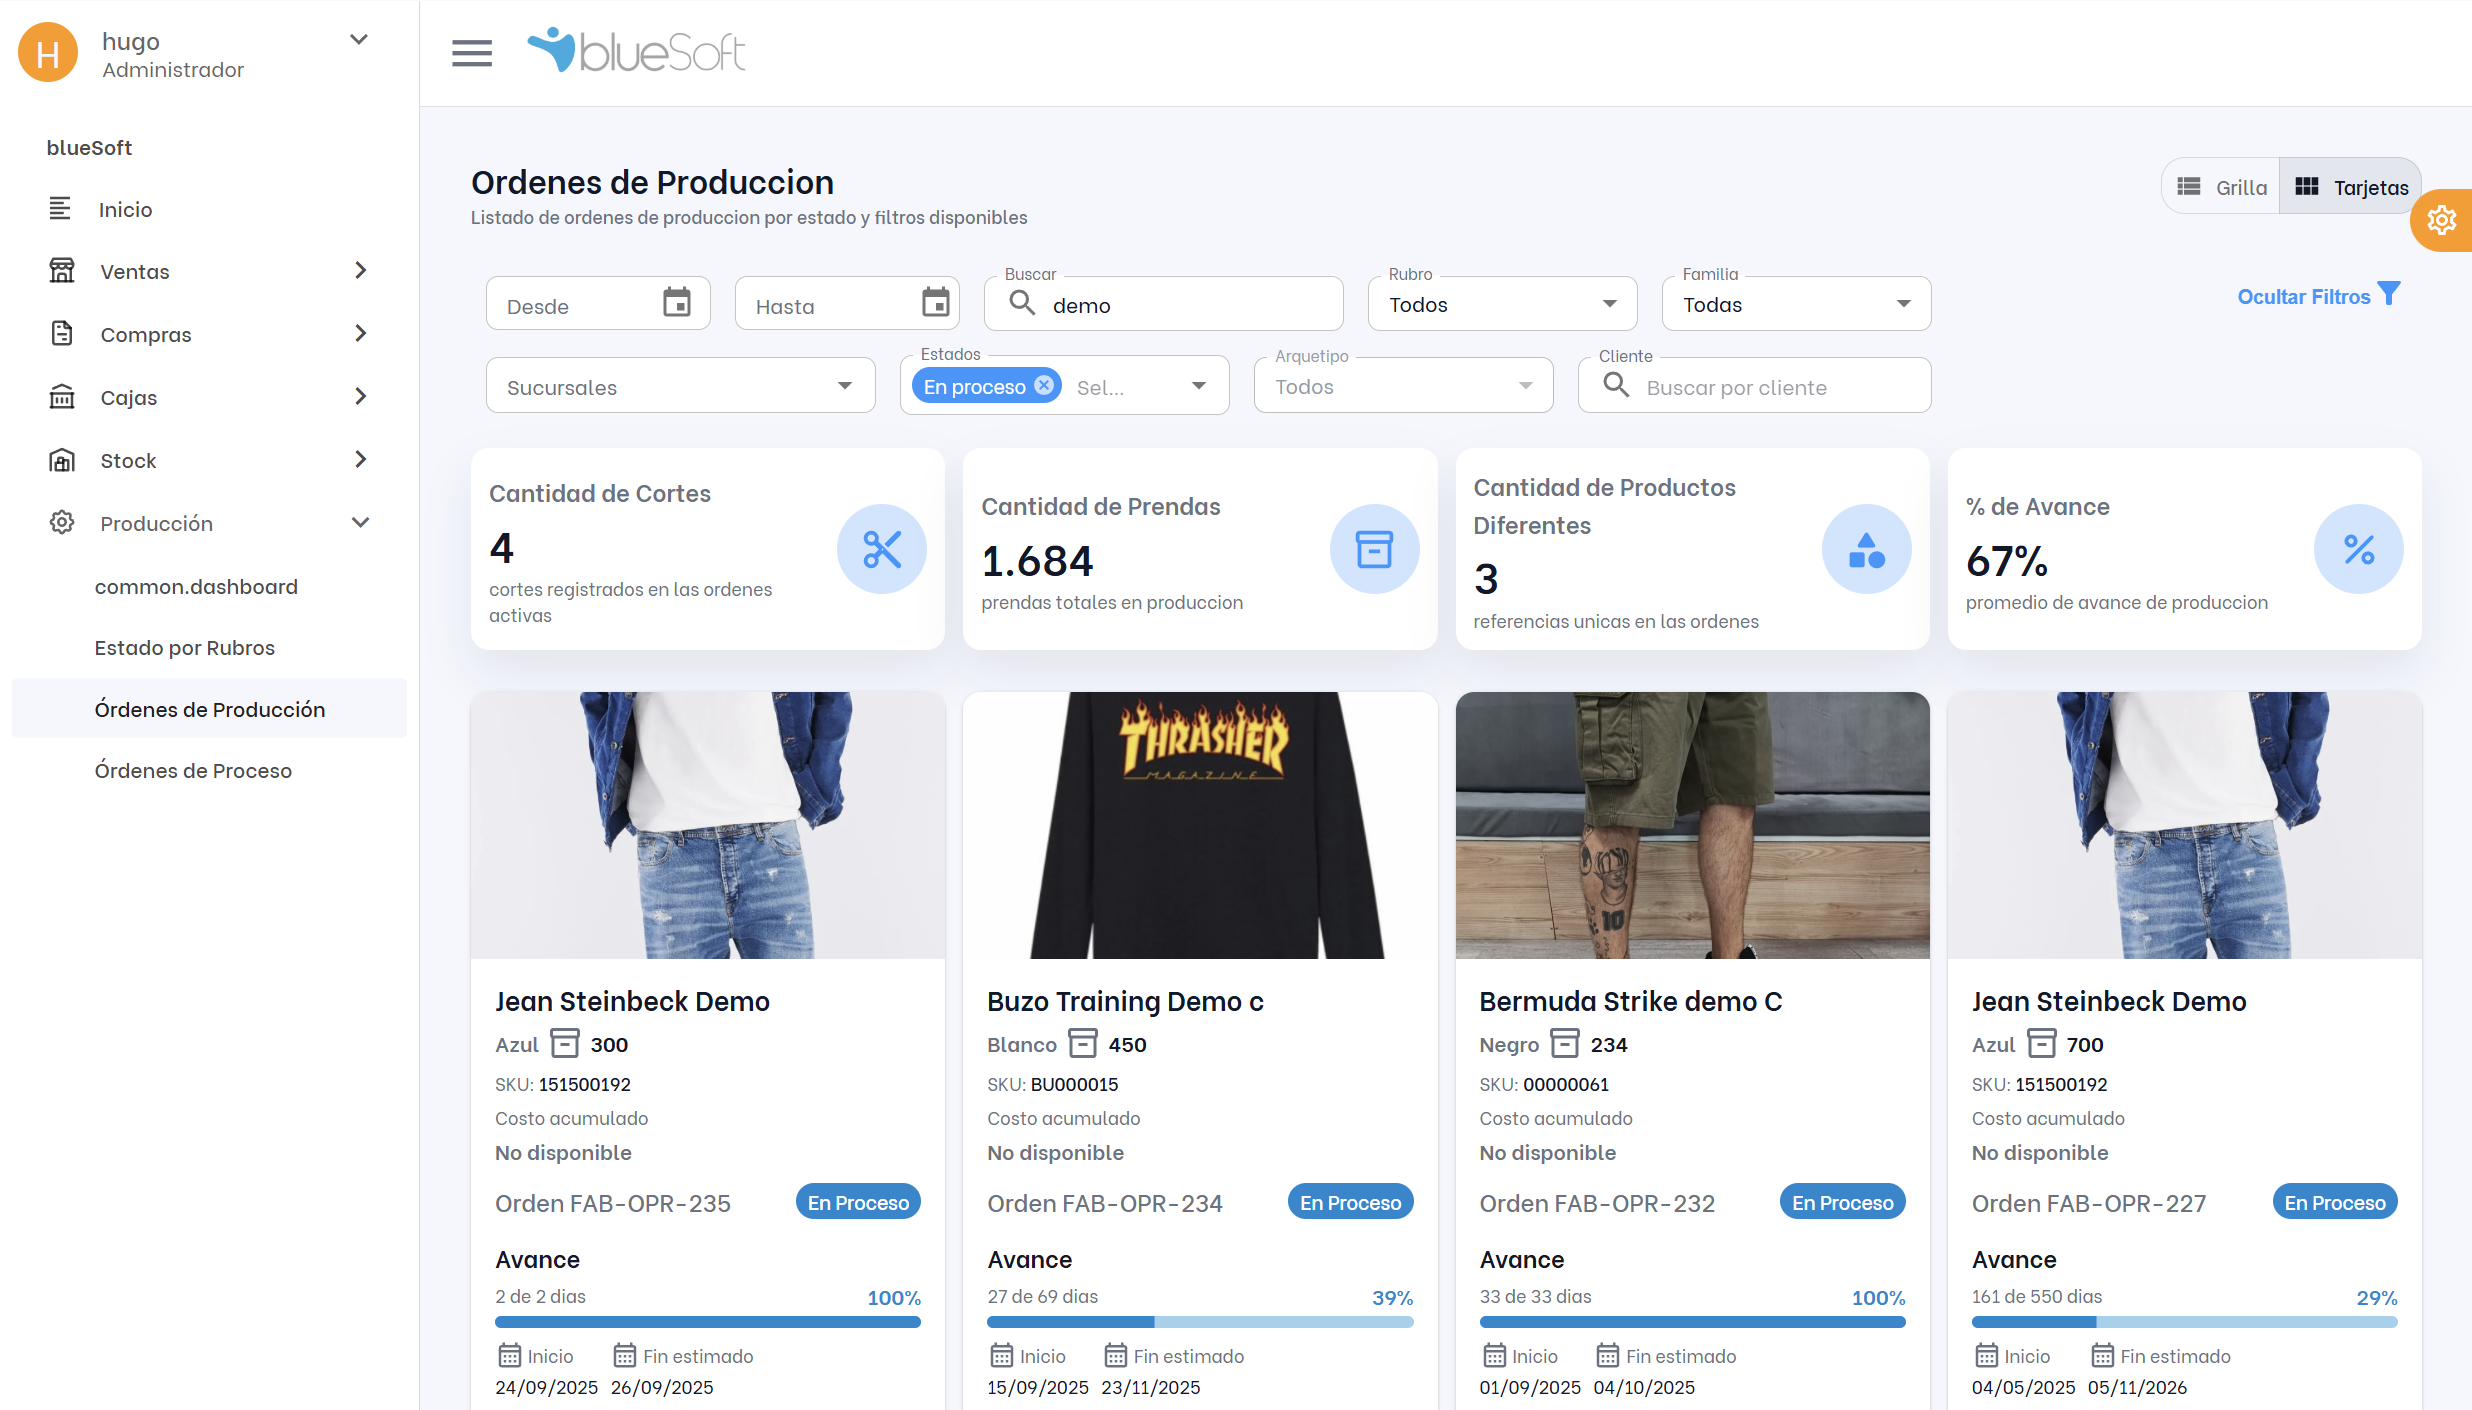
Task: Open Órdenes de Proceso in the sidebar
Action: (193, 770)
